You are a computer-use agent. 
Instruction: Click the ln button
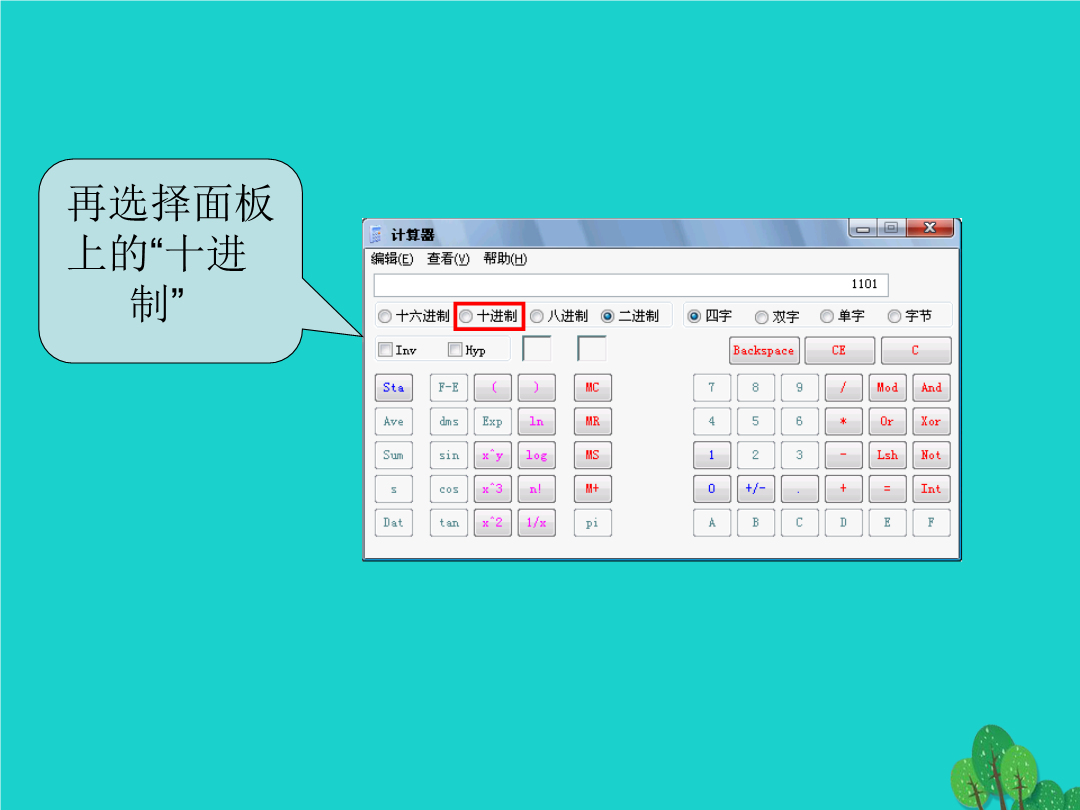click(x=537, y=422)
